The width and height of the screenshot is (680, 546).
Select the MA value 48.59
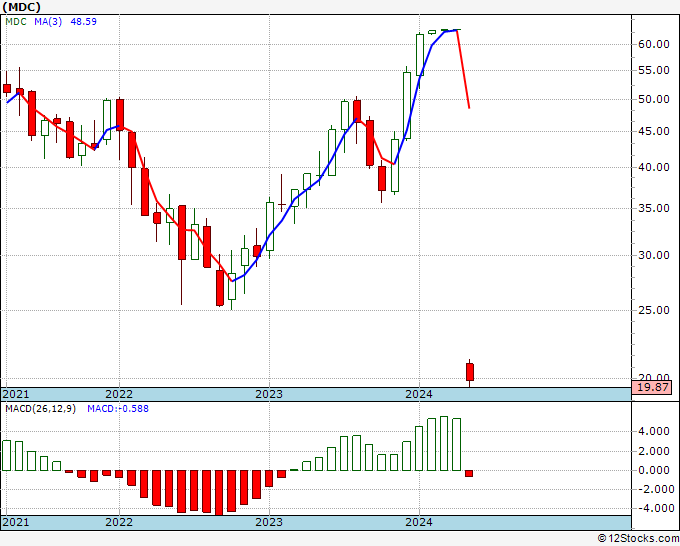[83, 22]
